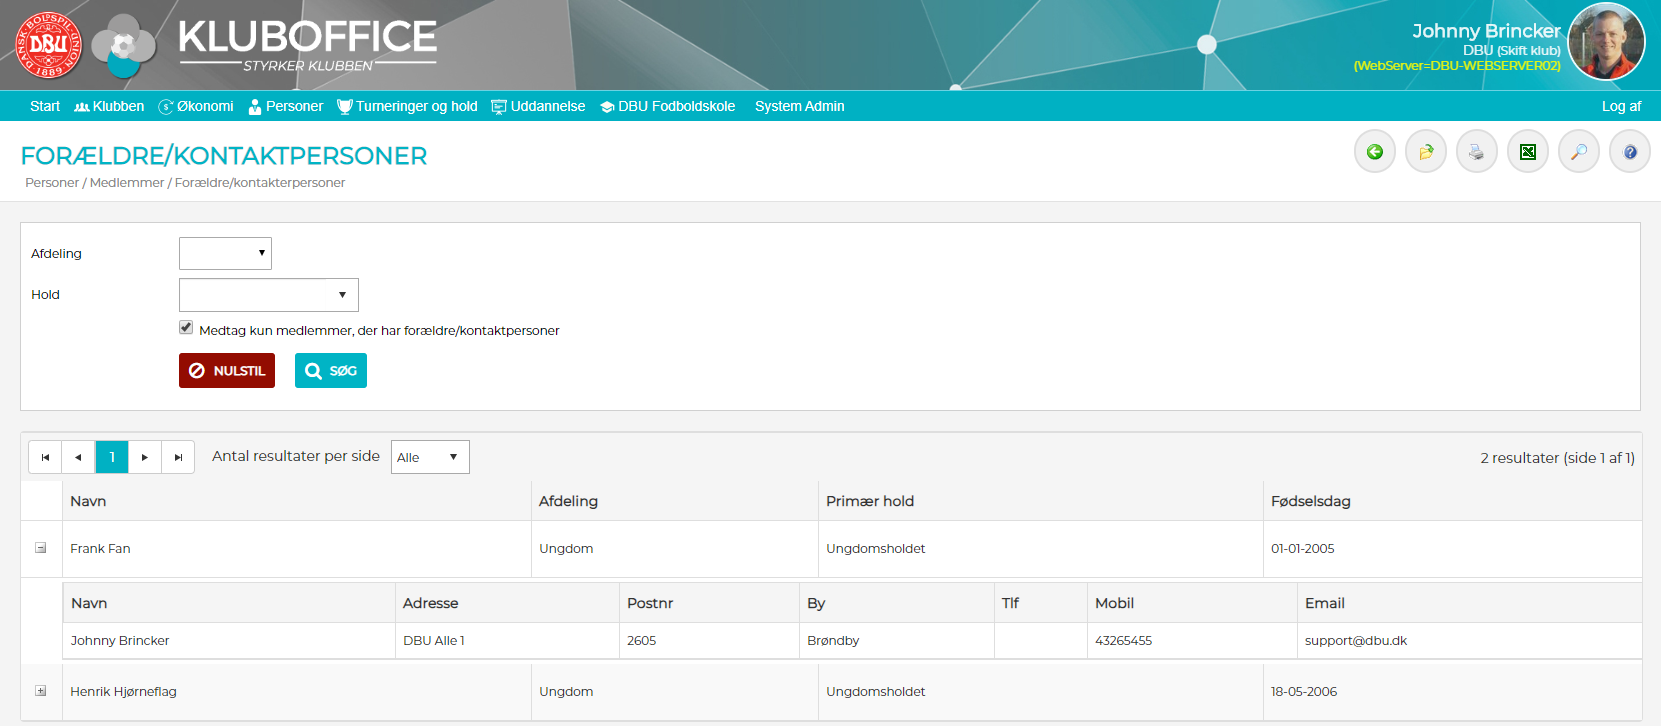Click the magnifying glass toolbar icon
The height and width of the screenshot is (726, 1661).
click(1579, 152)
